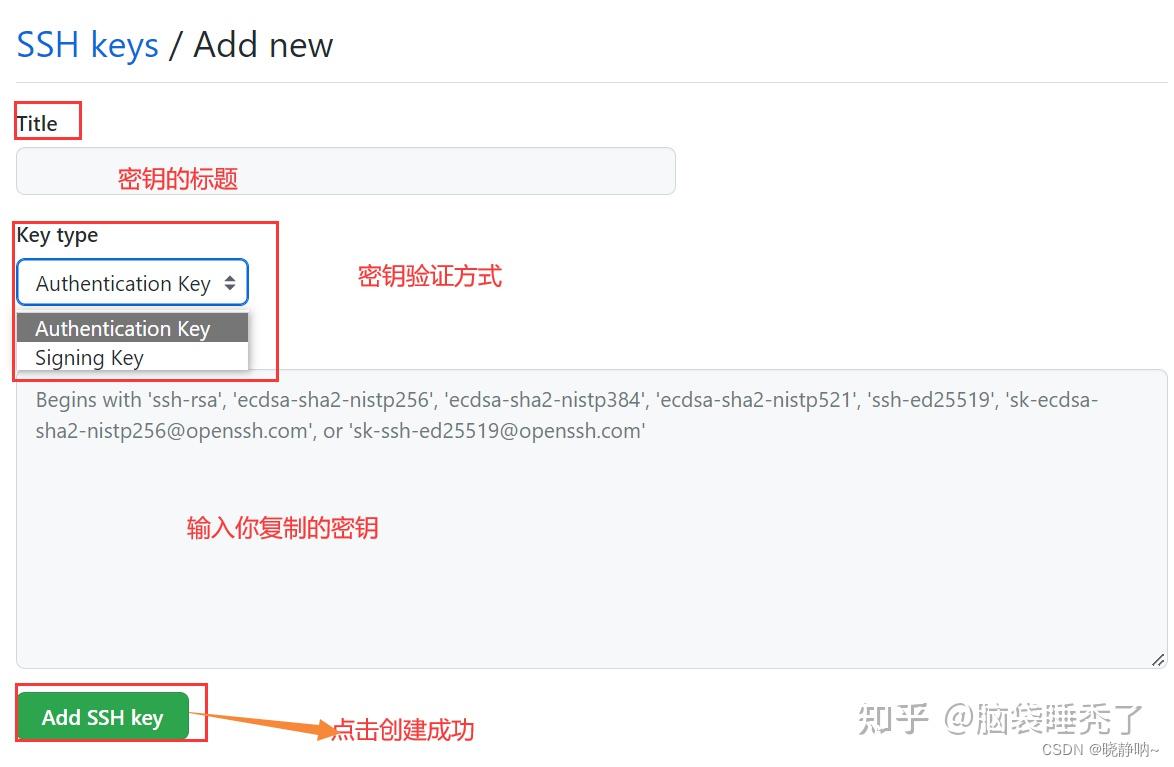Screen dimensions: 1174x767
Task: Click the slash separator in the heading
Action: (x=176, y=45)
